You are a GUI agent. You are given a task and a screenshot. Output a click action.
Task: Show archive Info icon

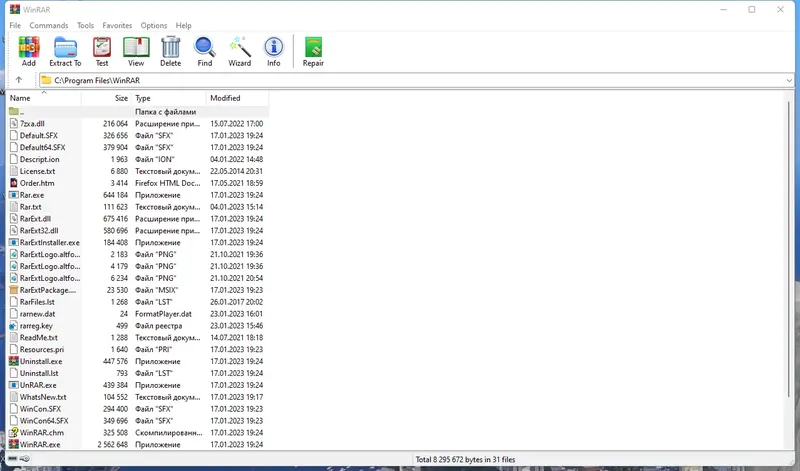pyautogui.click(x=273, y=47)
